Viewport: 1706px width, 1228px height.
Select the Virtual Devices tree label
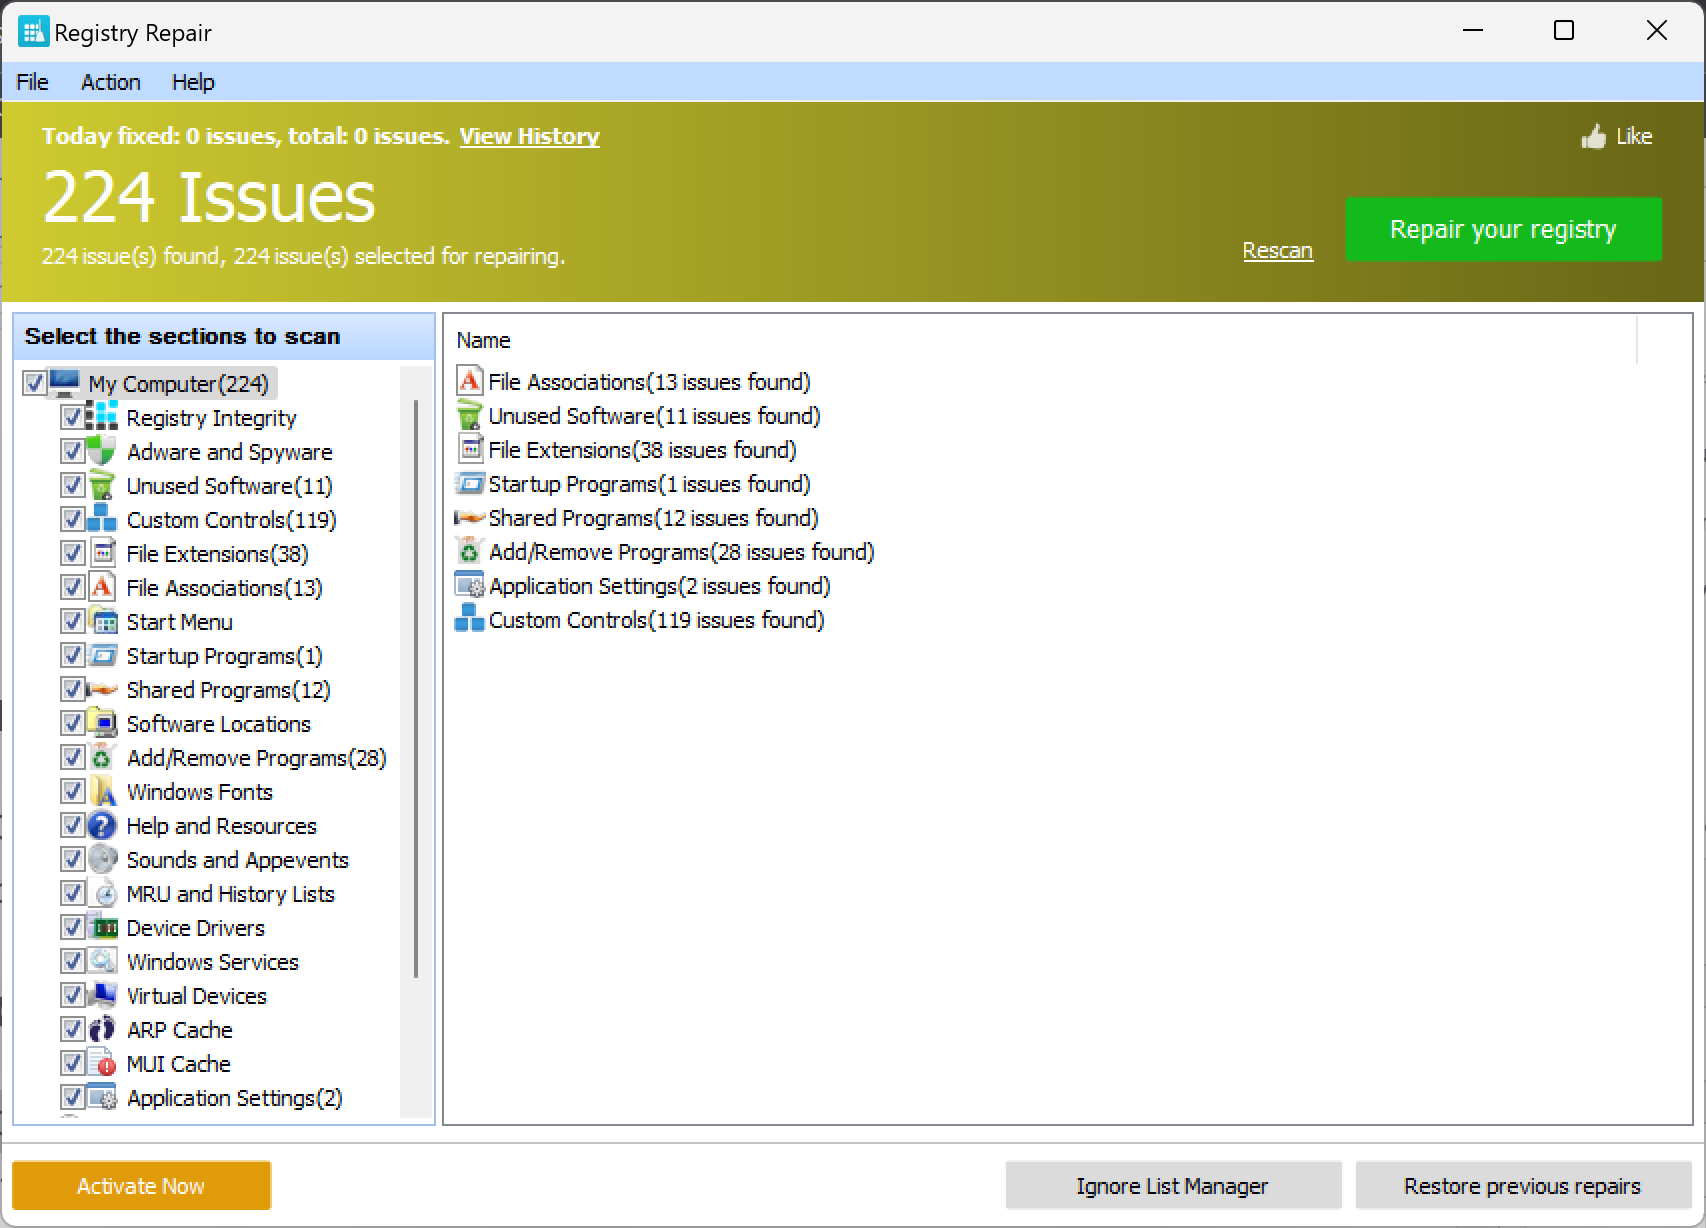[x=196, y=996]
